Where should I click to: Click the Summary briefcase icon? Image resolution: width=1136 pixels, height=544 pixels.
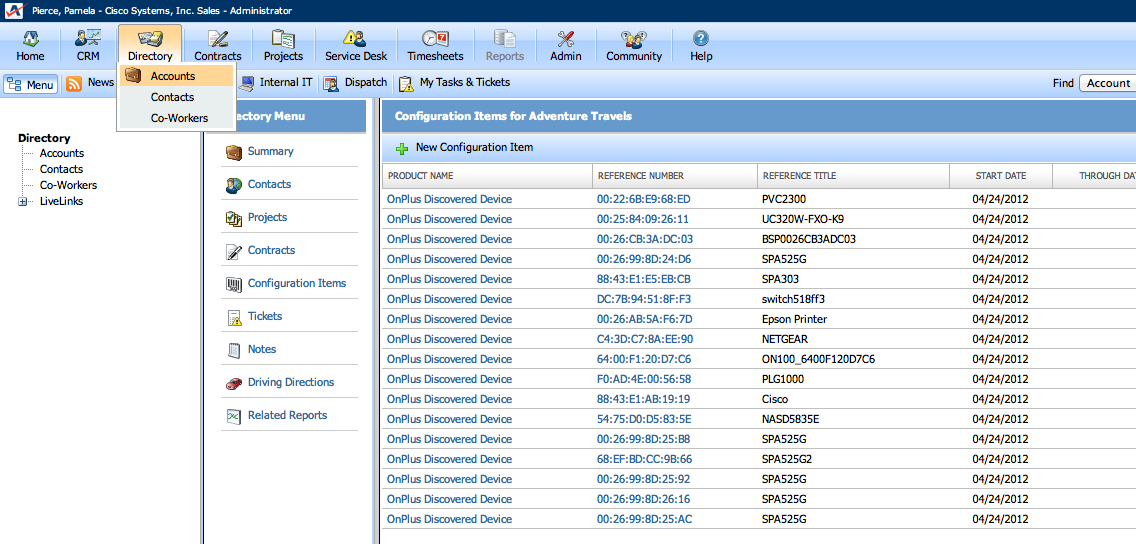(233, 152)
